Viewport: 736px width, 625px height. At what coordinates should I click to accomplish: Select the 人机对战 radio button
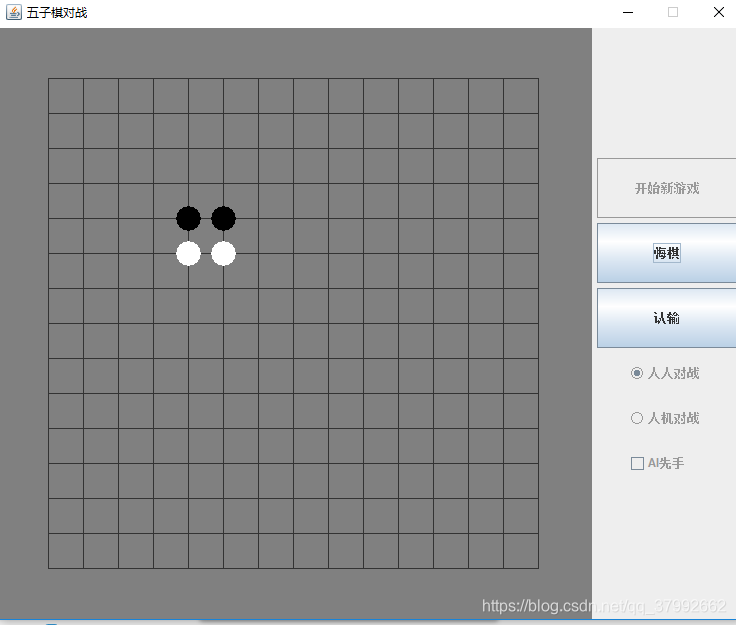pos(665,418)
